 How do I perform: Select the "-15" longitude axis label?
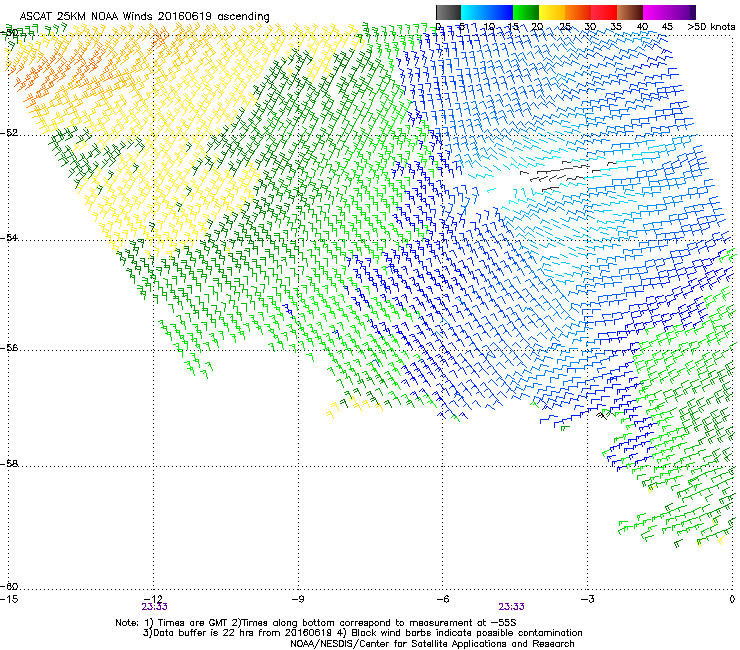[x=8, y=599]
